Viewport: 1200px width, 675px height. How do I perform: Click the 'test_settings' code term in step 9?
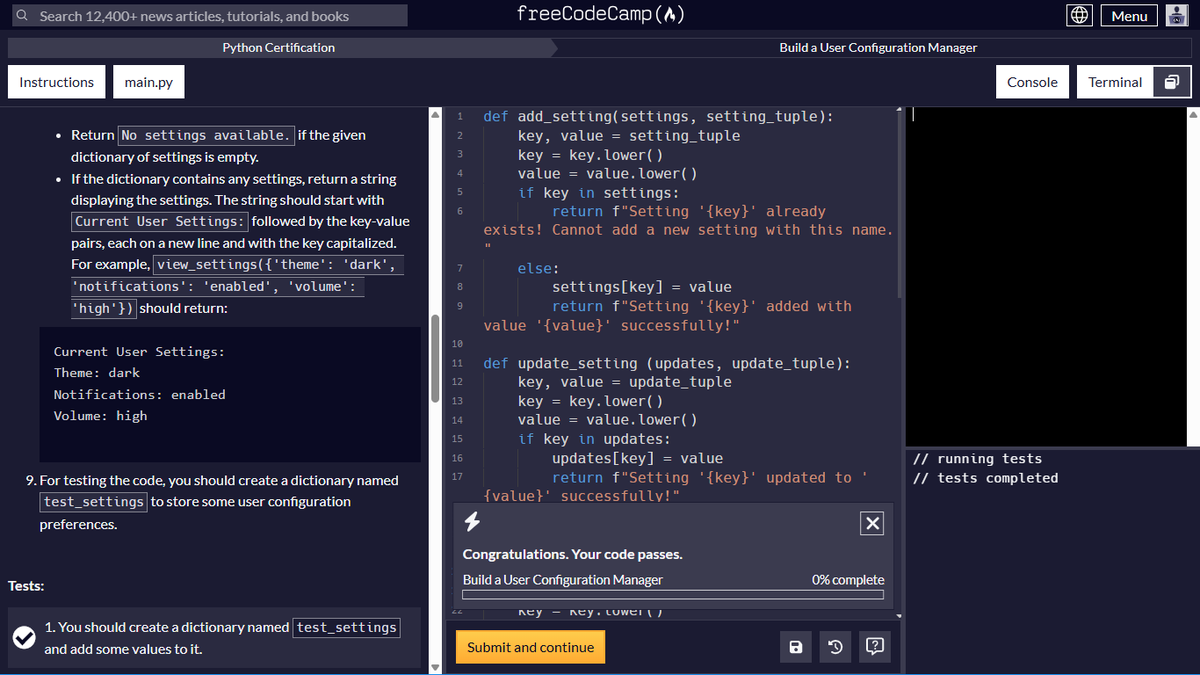click(94, 502)
